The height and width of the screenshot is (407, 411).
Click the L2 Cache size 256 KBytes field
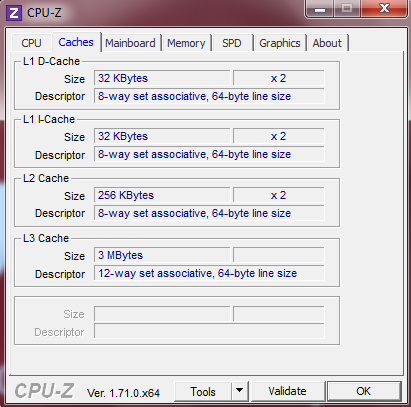162,195
